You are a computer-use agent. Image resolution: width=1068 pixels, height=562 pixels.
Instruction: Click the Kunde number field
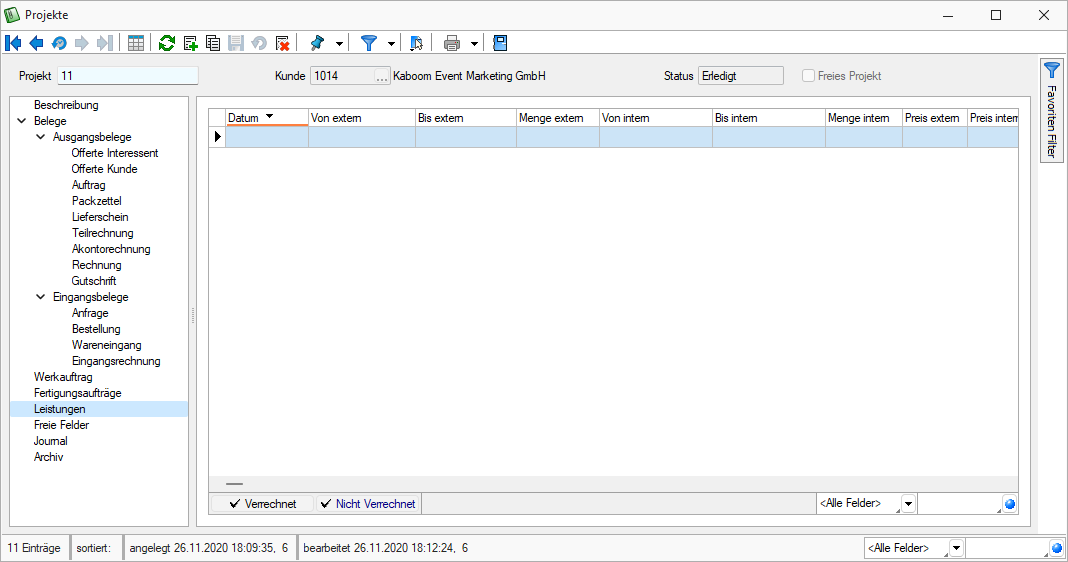[343, 76]
